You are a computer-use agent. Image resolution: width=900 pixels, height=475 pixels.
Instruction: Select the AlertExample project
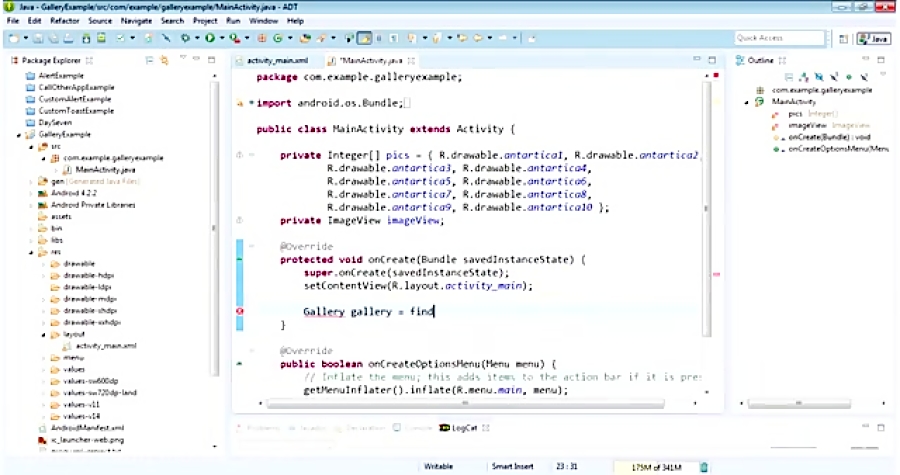pos(61,76)
